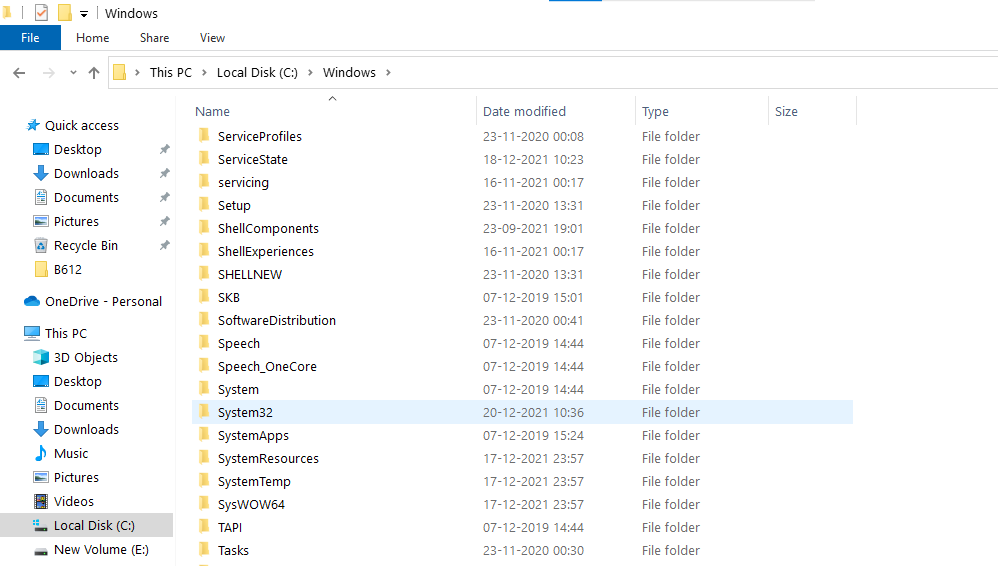Viewport: 998px width, 566px height.
Task: Click Downloads arrow icon under This PC
Action: (41, 429)
